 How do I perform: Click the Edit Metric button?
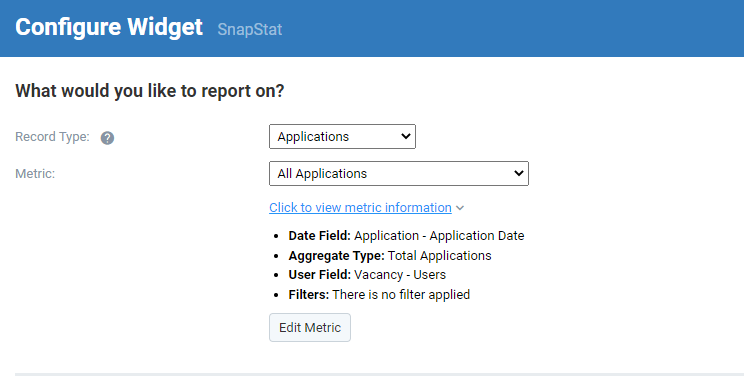click(x=310, y=328)
